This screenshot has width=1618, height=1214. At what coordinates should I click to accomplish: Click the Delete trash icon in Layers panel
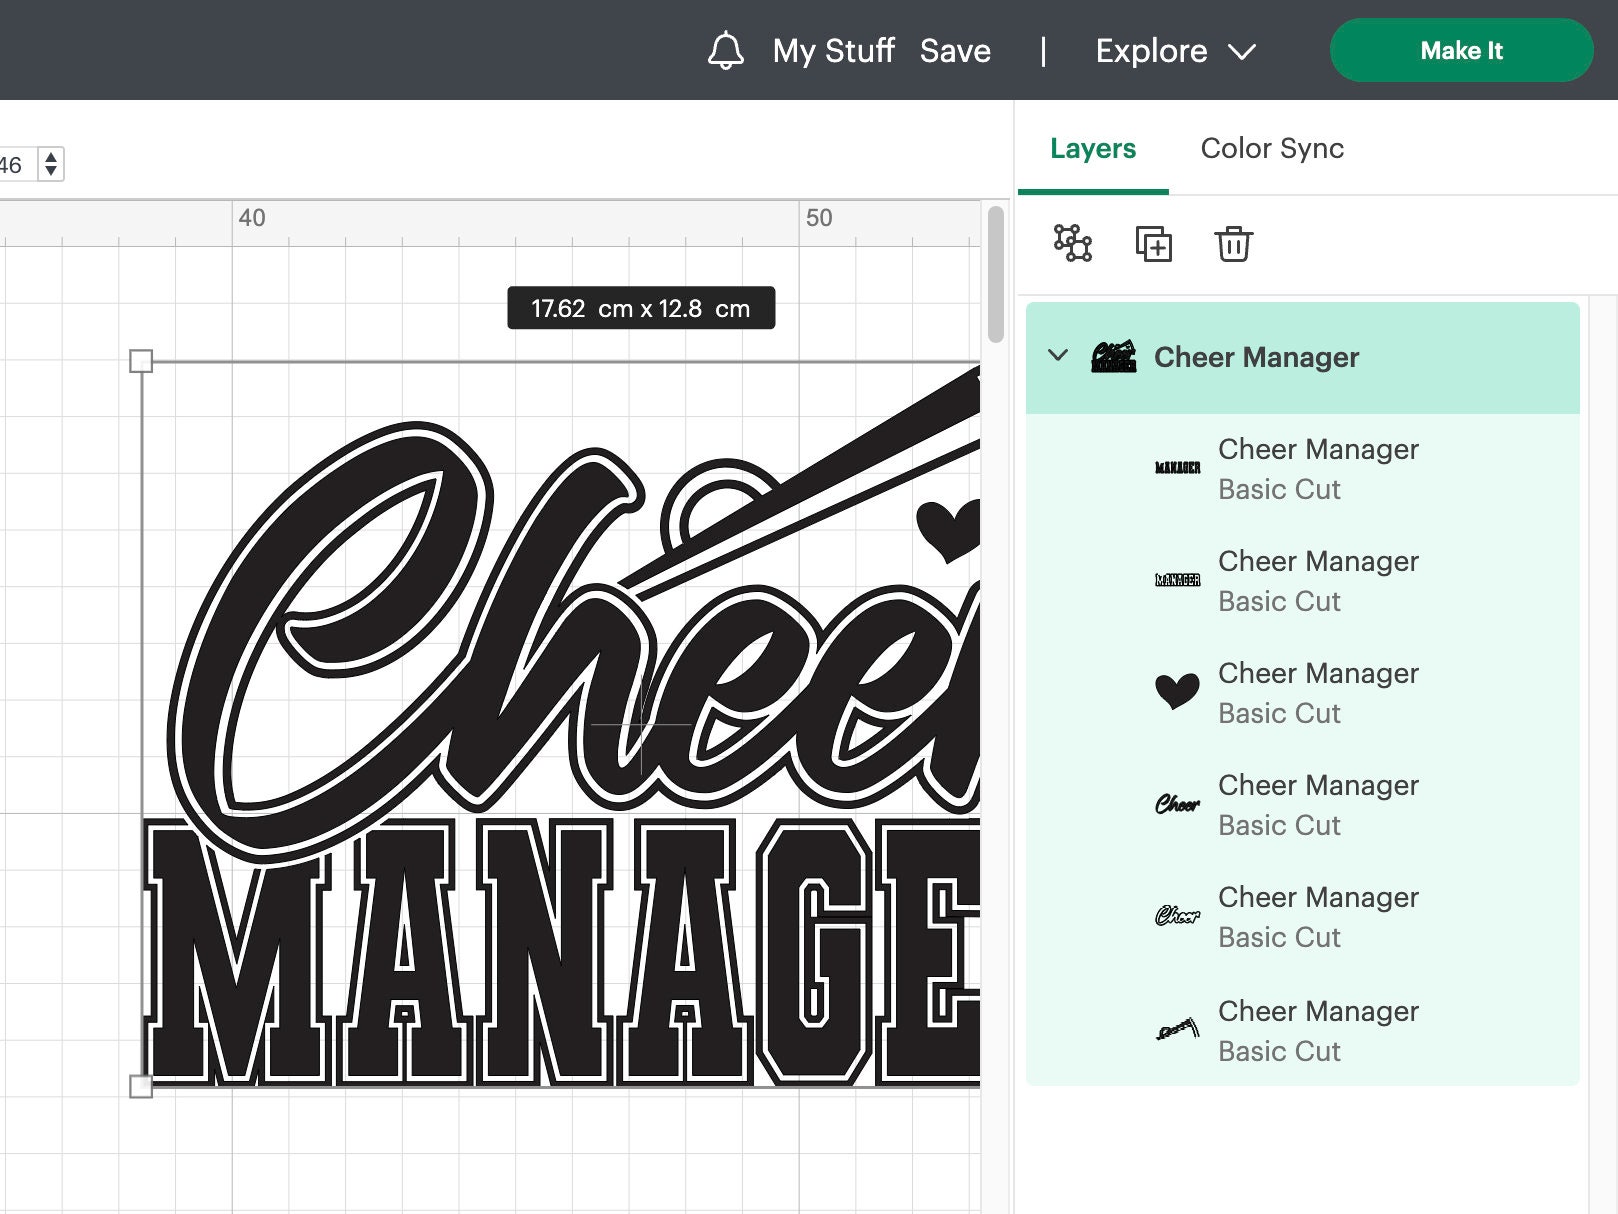pyautogui.click(x=1233, y=243)
